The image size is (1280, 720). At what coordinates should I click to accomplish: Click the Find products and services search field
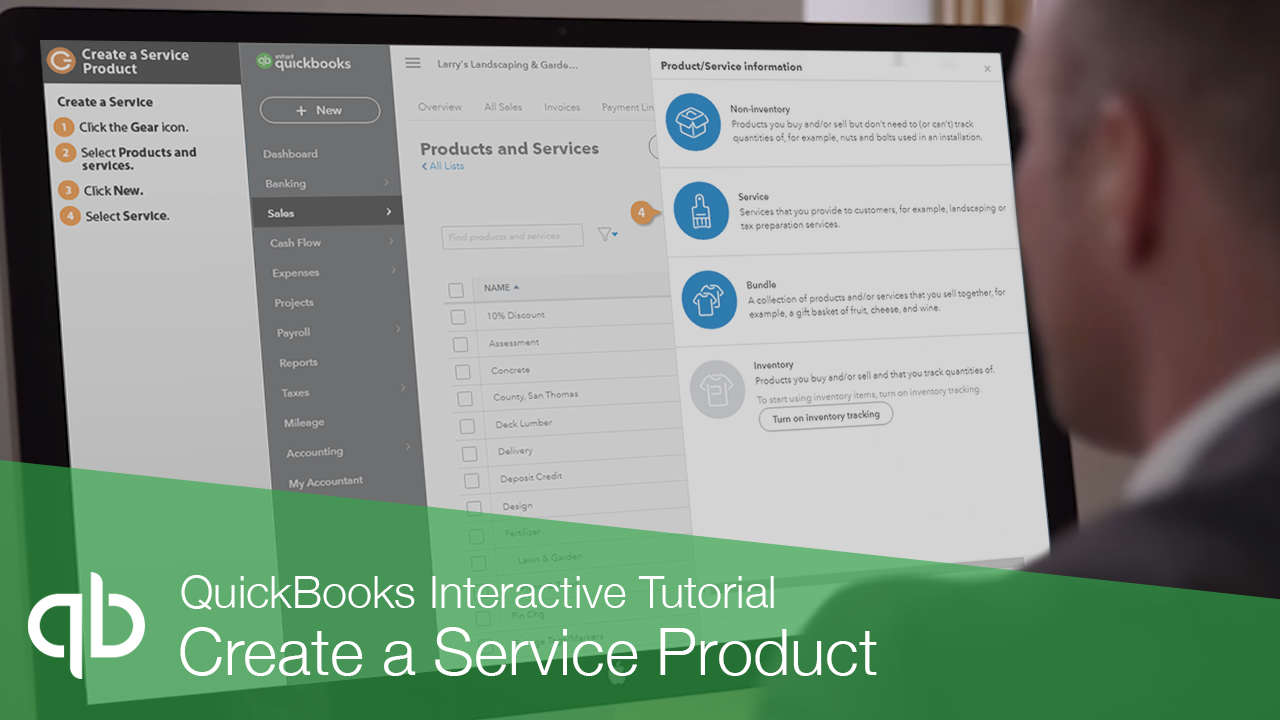pos(512,235)
